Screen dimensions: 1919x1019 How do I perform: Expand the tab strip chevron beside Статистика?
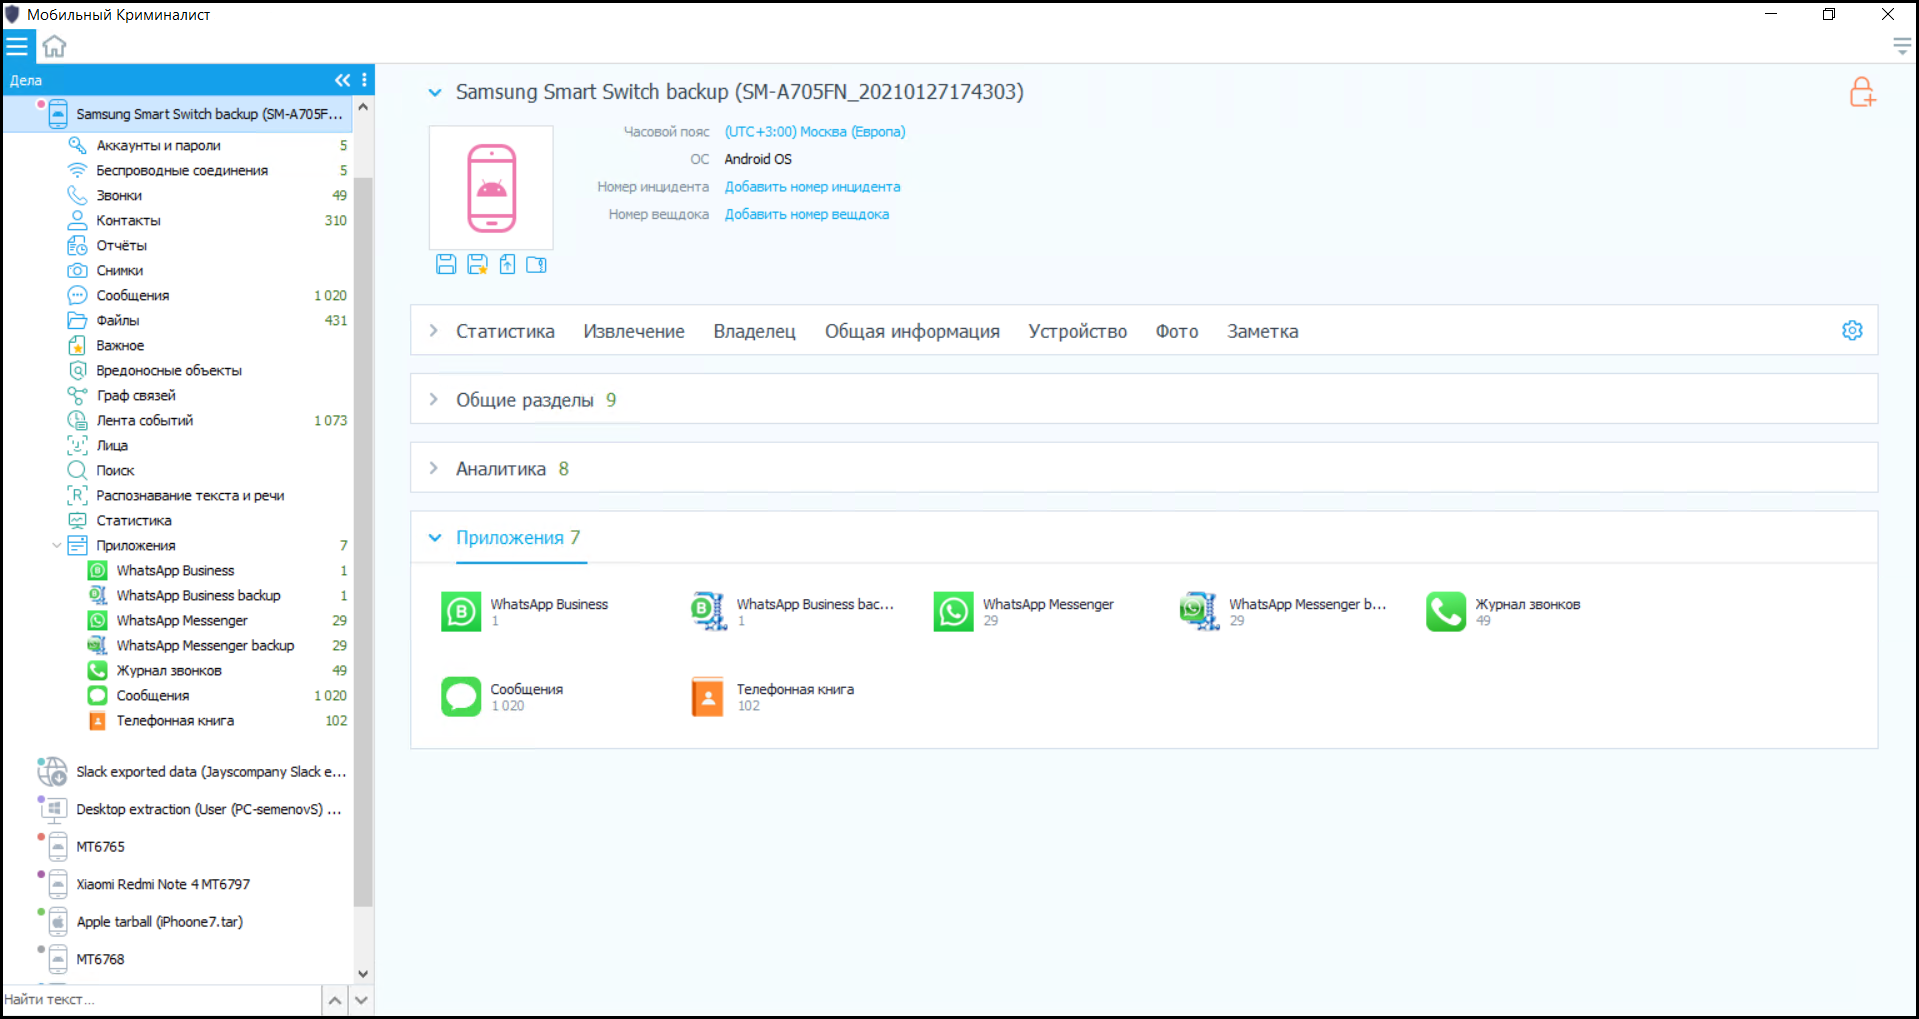[x=433, y=331]
